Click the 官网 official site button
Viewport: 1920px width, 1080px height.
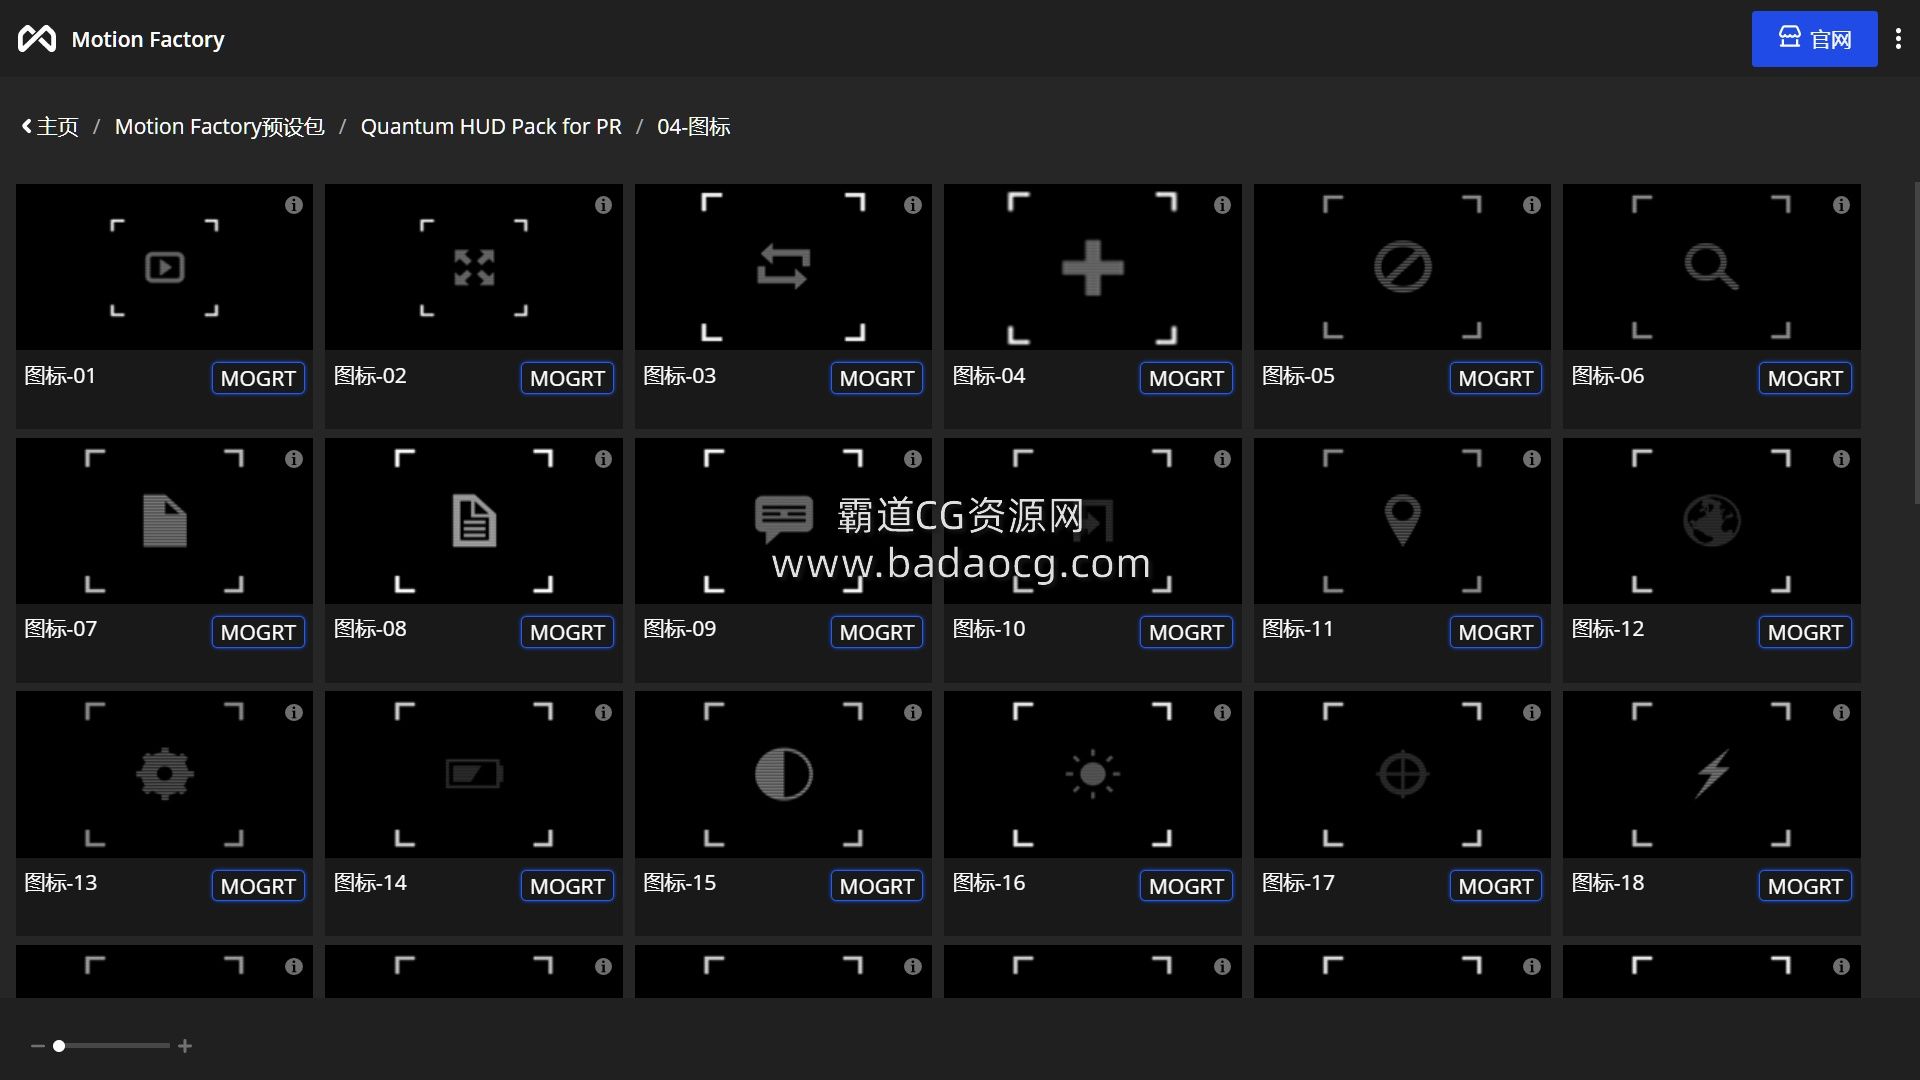tap(1814, 39)
